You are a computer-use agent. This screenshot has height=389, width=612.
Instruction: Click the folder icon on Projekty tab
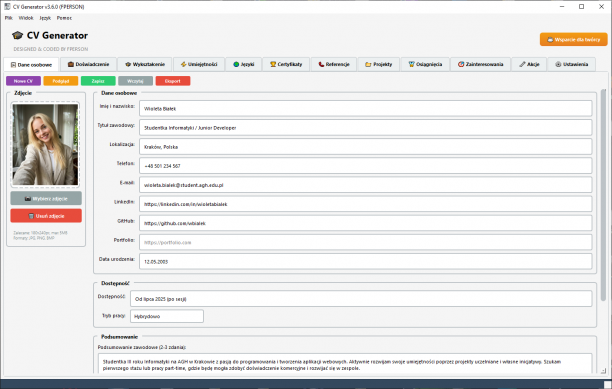pos(368,64)
